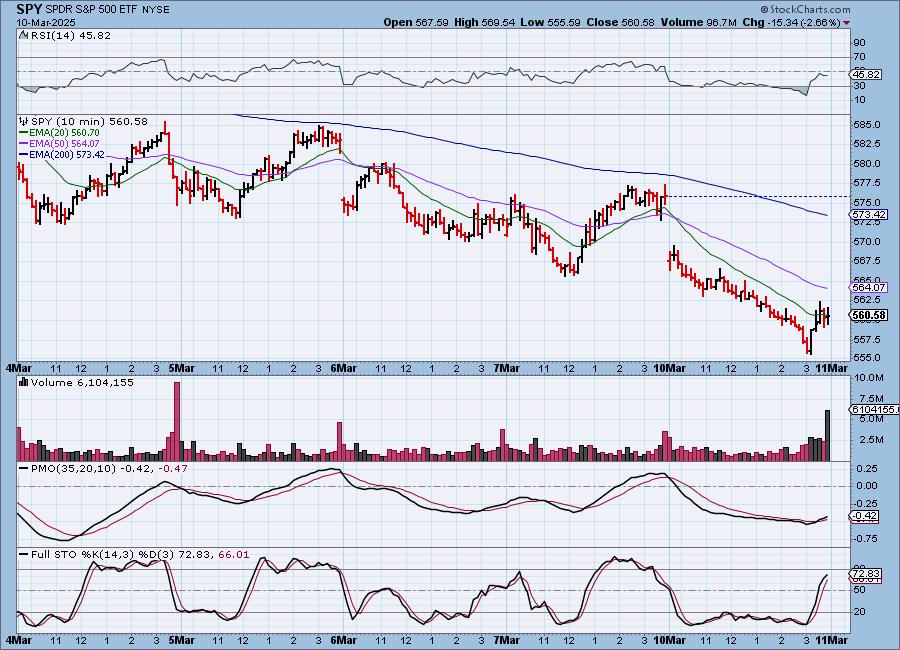
Task: Click the -0.42 PMO value tag
Action: click(x=864, y=516)
